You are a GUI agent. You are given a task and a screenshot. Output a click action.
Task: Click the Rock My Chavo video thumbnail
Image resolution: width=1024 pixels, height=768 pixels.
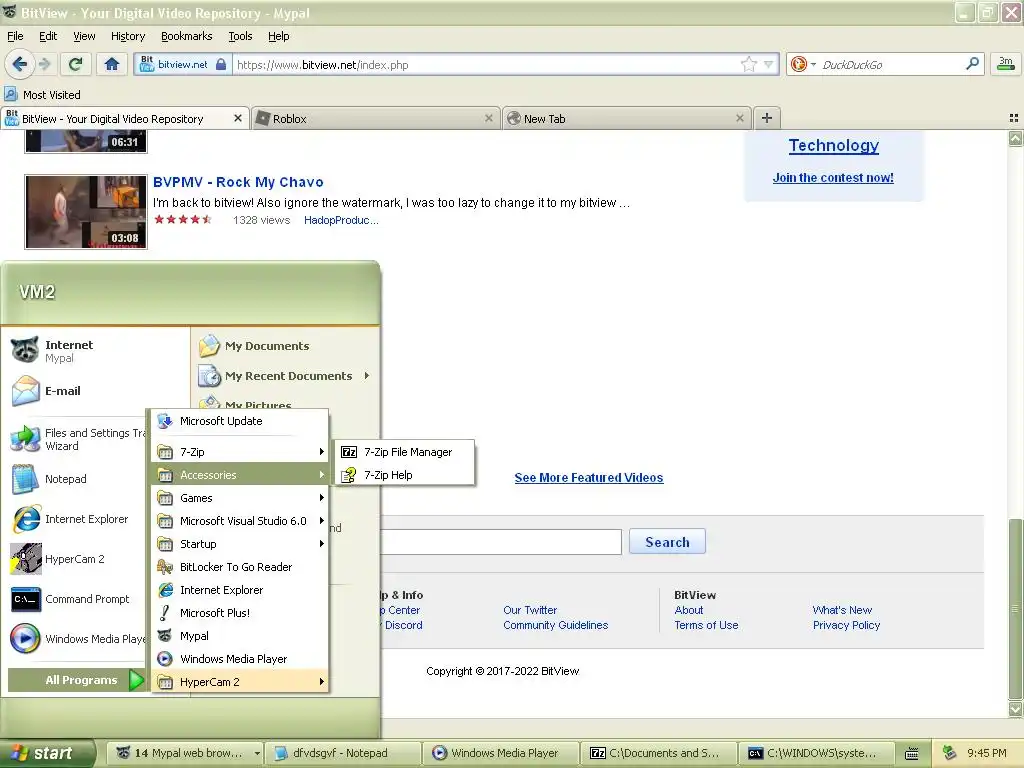(x=86, y=212)
